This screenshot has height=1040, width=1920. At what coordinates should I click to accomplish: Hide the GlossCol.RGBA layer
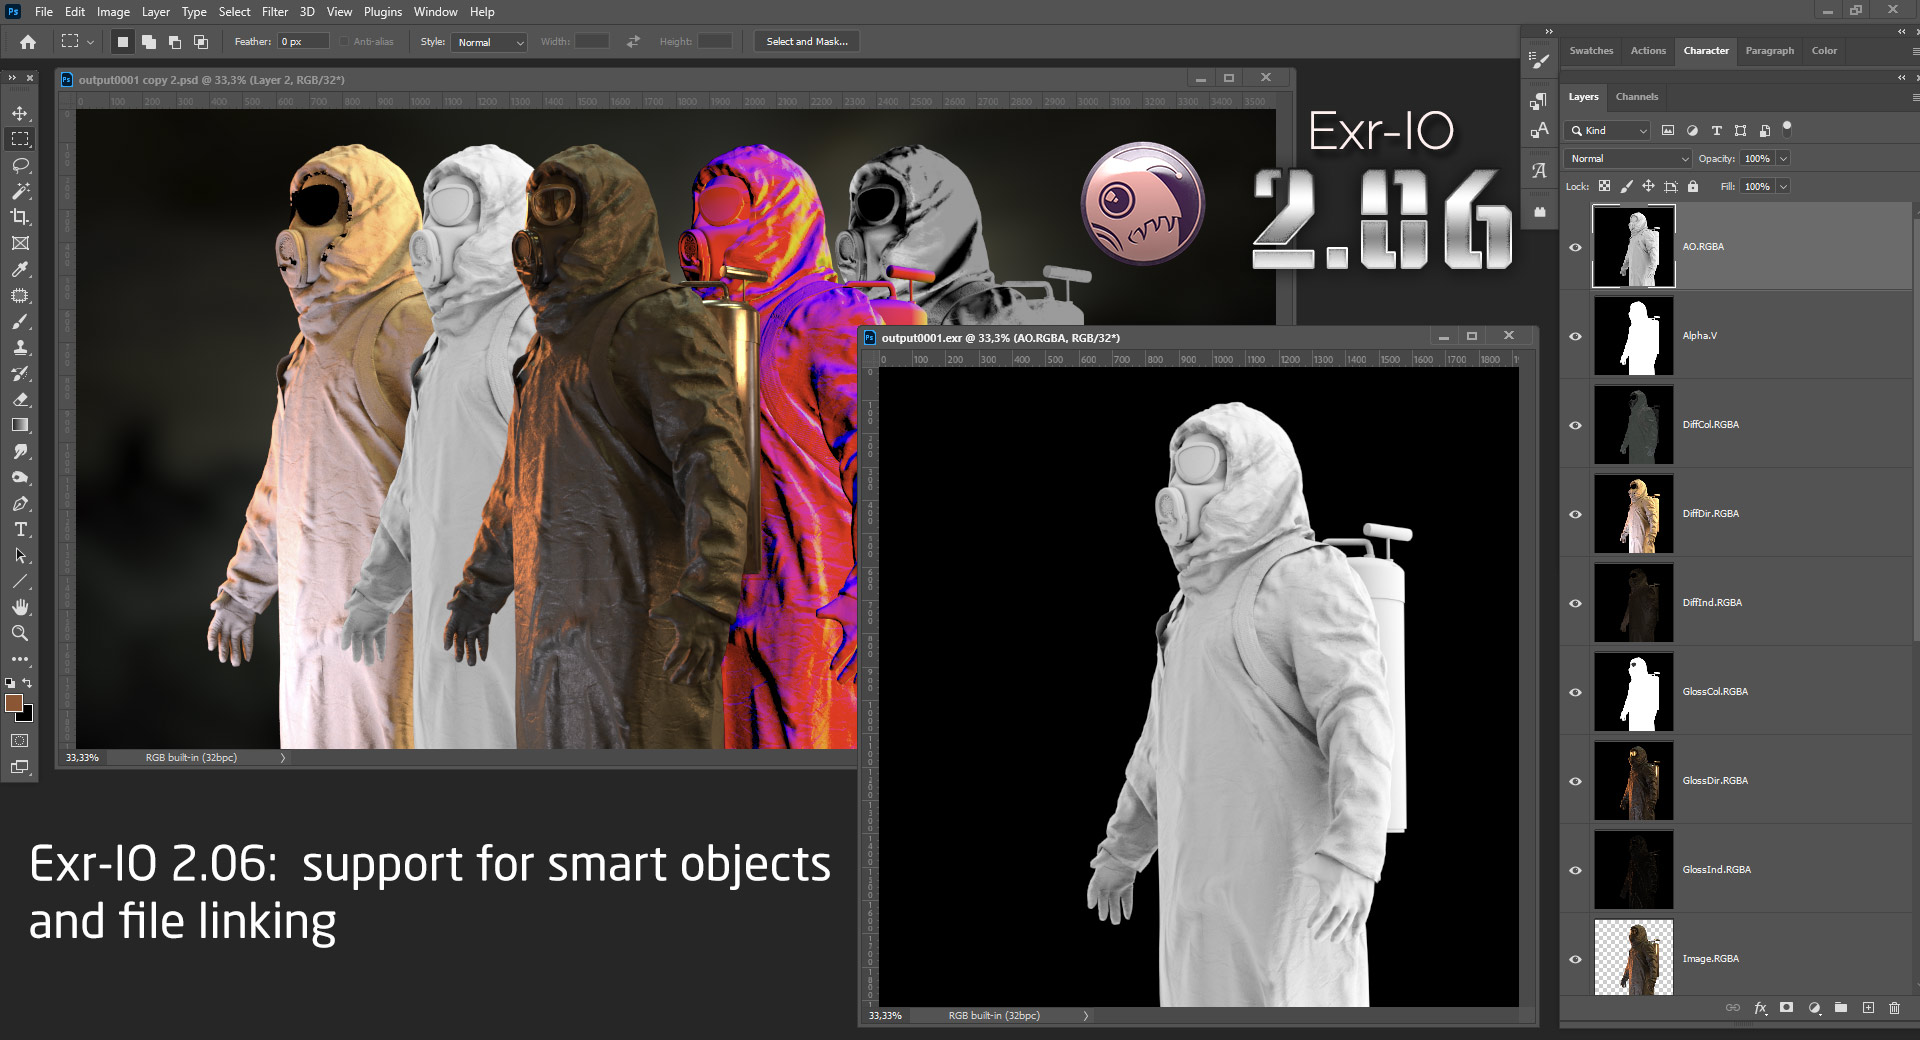pyautogui.click(x=1575, y=692)
